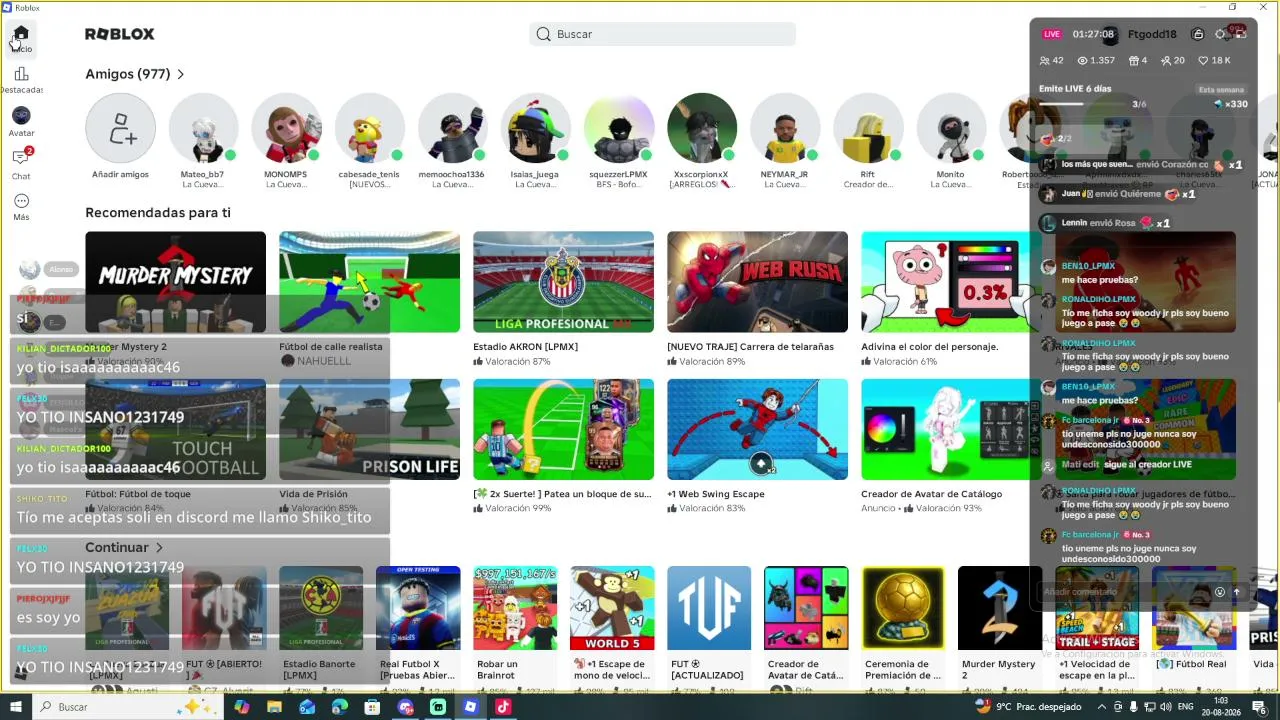The width and height of the screenshot is (1280, 720).
Task: Click the Ftgodd18 streamer name in LIVE panel
Action: pos(1152,34)
